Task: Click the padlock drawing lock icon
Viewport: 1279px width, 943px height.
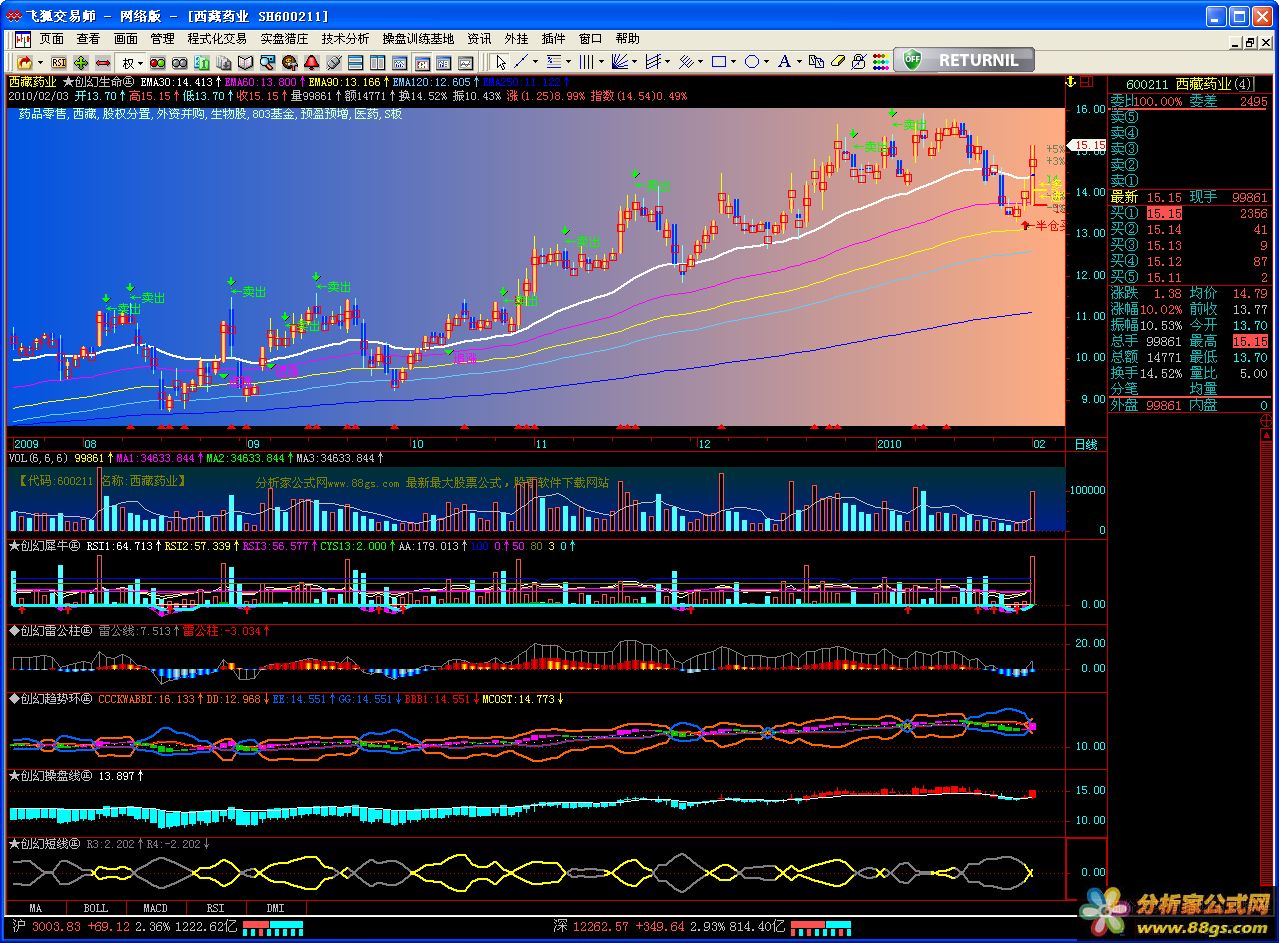Action: click(x=858, y=62)
